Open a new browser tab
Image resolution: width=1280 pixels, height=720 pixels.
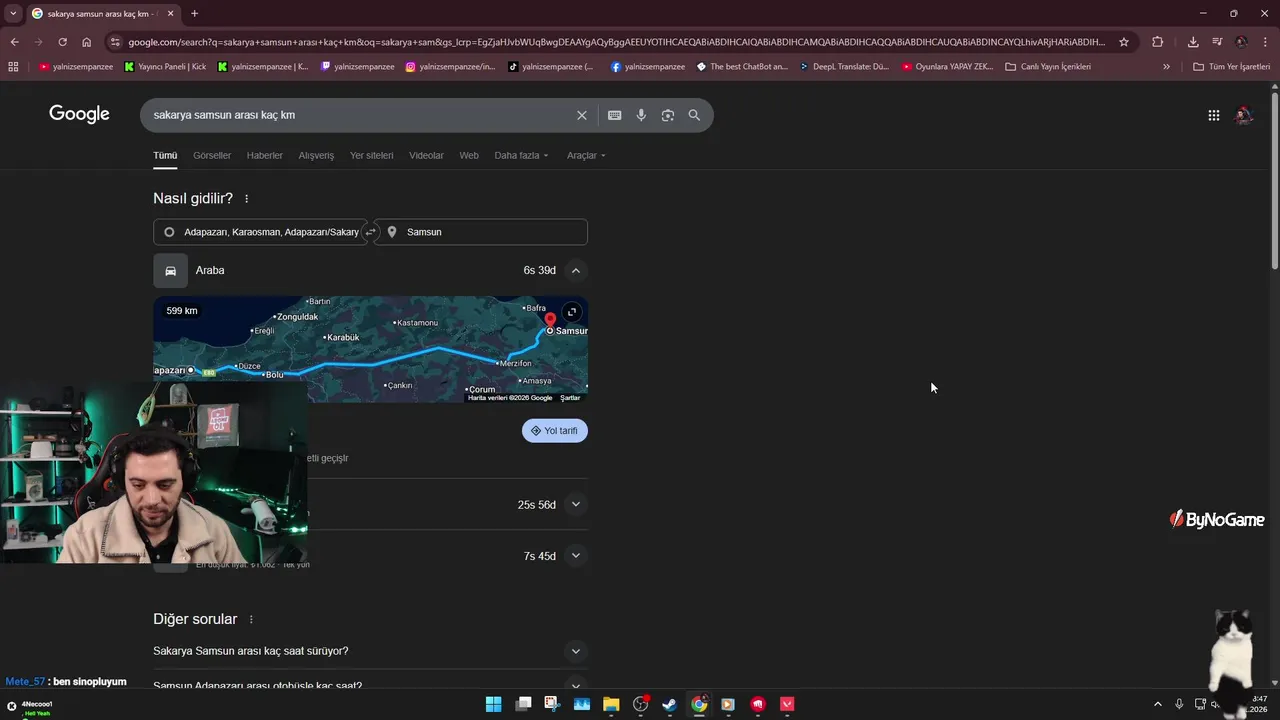[194, 14]
